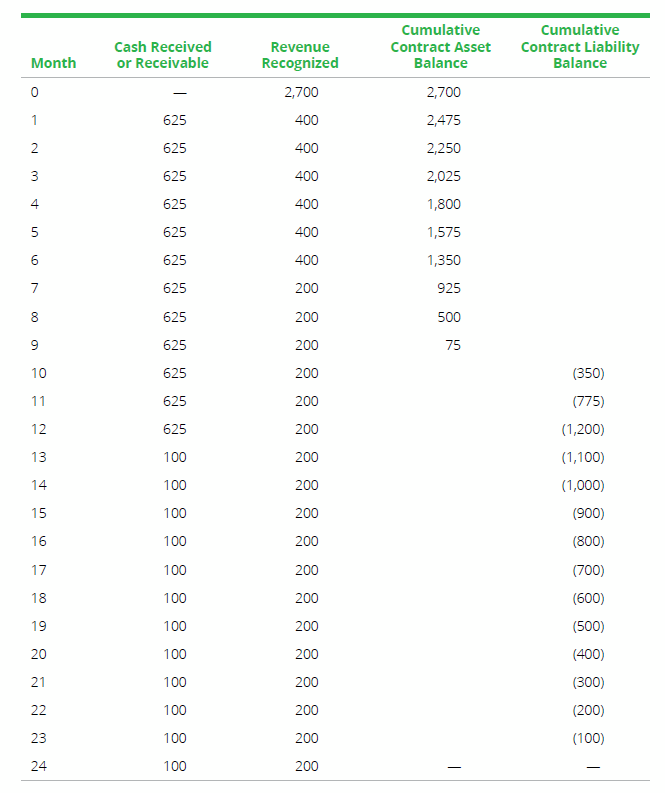This screenshot has height=793, width=665.
Task: Select the (600) liability balance in month 18
Action: pyautogui.click(x=588, y=598)
